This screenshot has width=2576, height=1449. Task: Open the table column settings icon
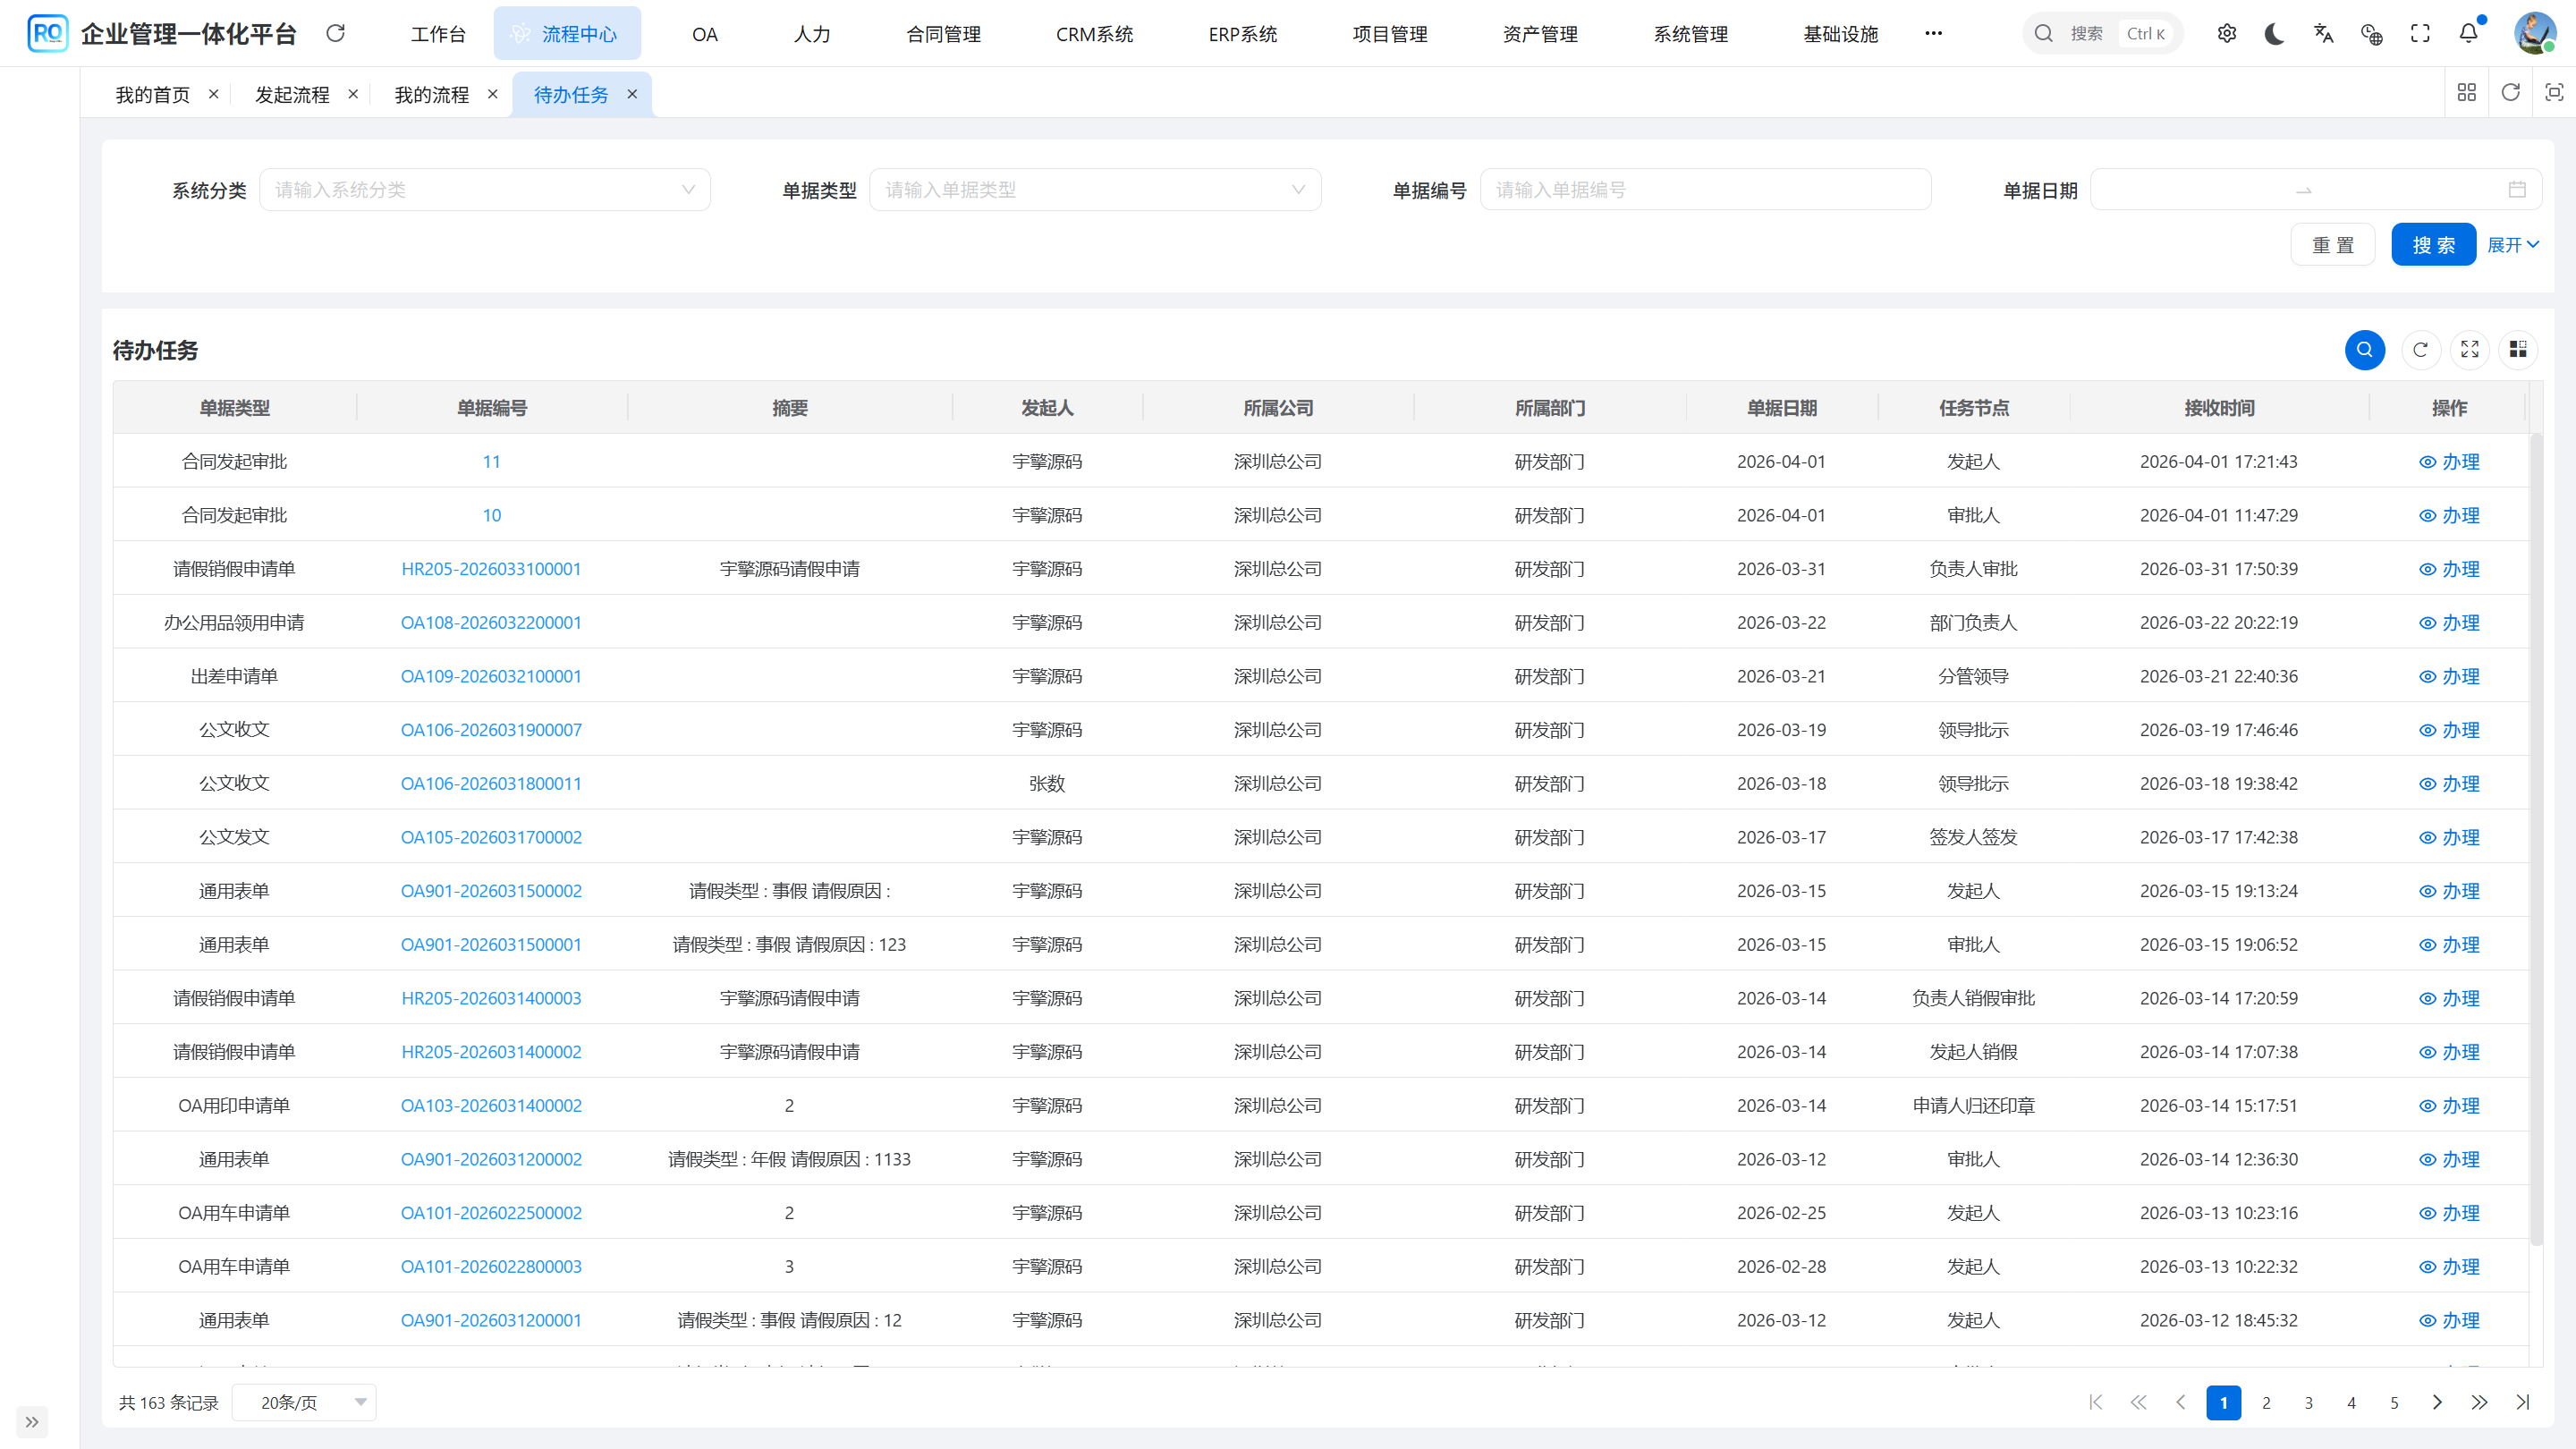[x=2518, y=350]
